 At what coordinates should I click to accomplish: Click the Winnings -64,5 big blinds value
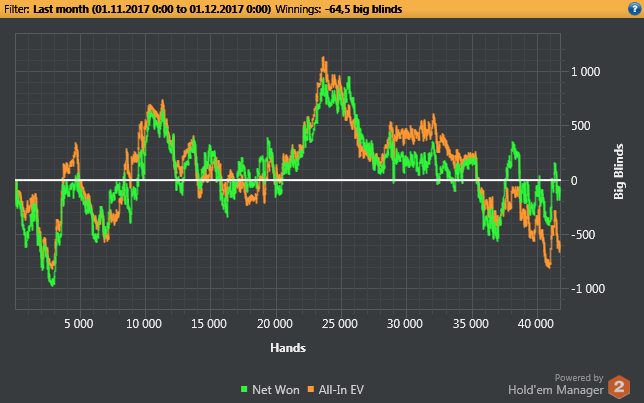[363, 9]
